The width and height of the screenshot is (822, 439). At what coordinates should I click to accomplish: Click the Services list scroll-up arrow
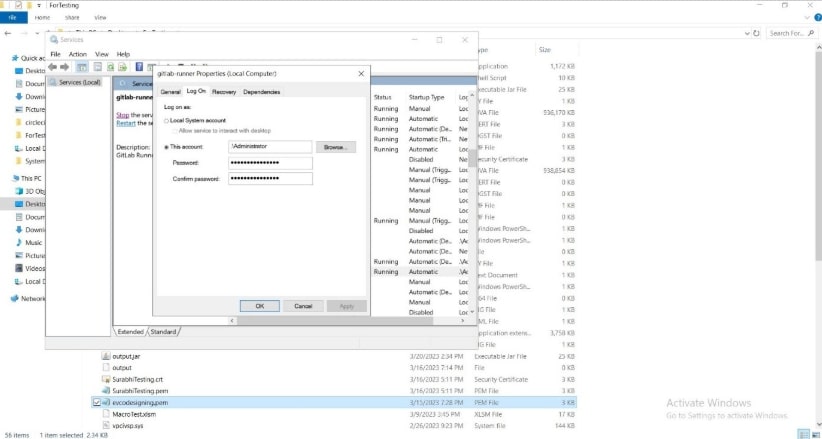[x=471, y=95]
